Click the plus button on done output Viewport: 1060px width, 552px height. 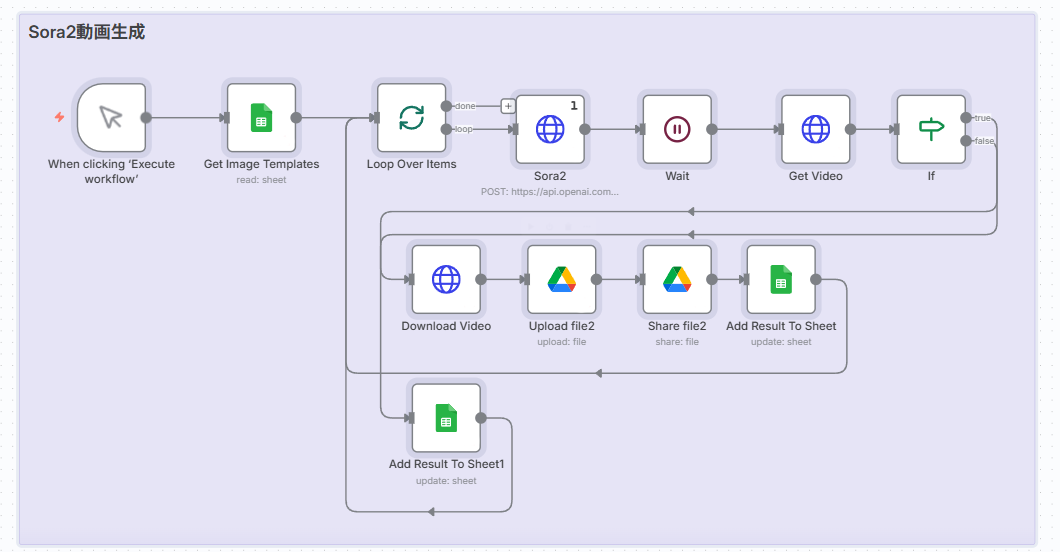(x=508, y=105)
